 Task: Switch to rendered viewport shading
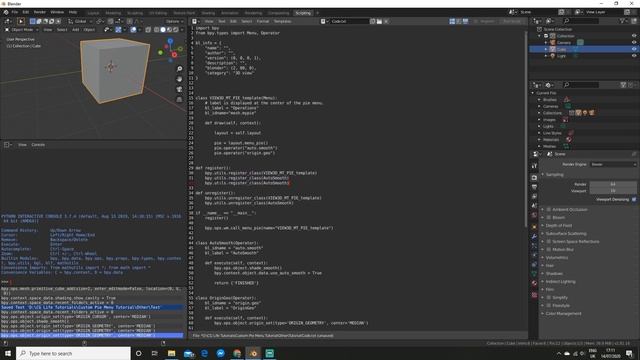176,29
